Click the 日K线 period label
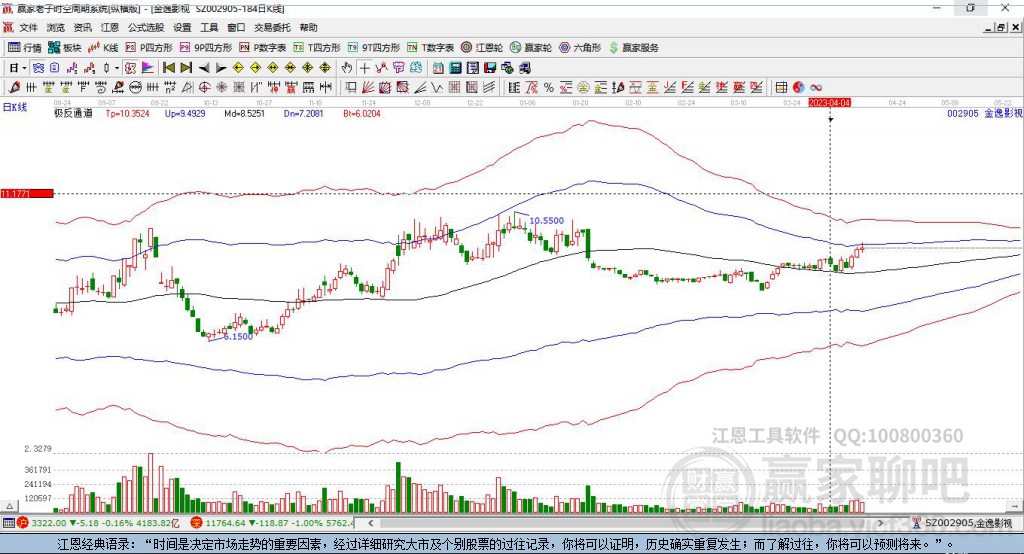Image resolution: width=1024 pixels, height=554 pixels. (x=14, y=107)
